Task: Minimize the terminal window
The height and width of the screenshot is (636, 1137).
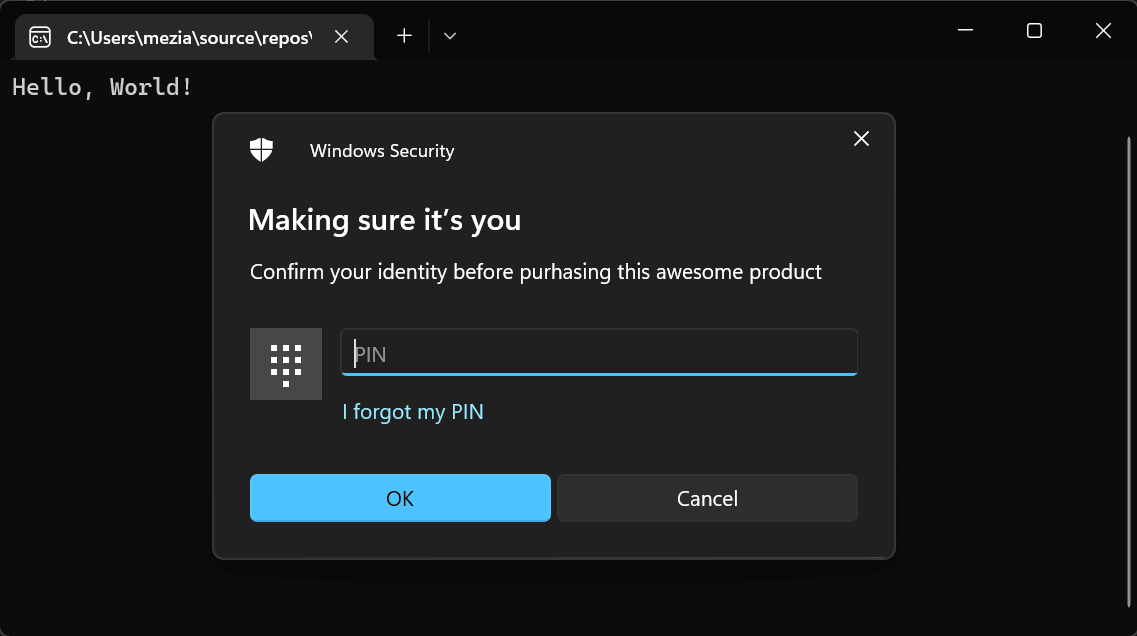Action: pyautogui.click(x=964, y=31)
